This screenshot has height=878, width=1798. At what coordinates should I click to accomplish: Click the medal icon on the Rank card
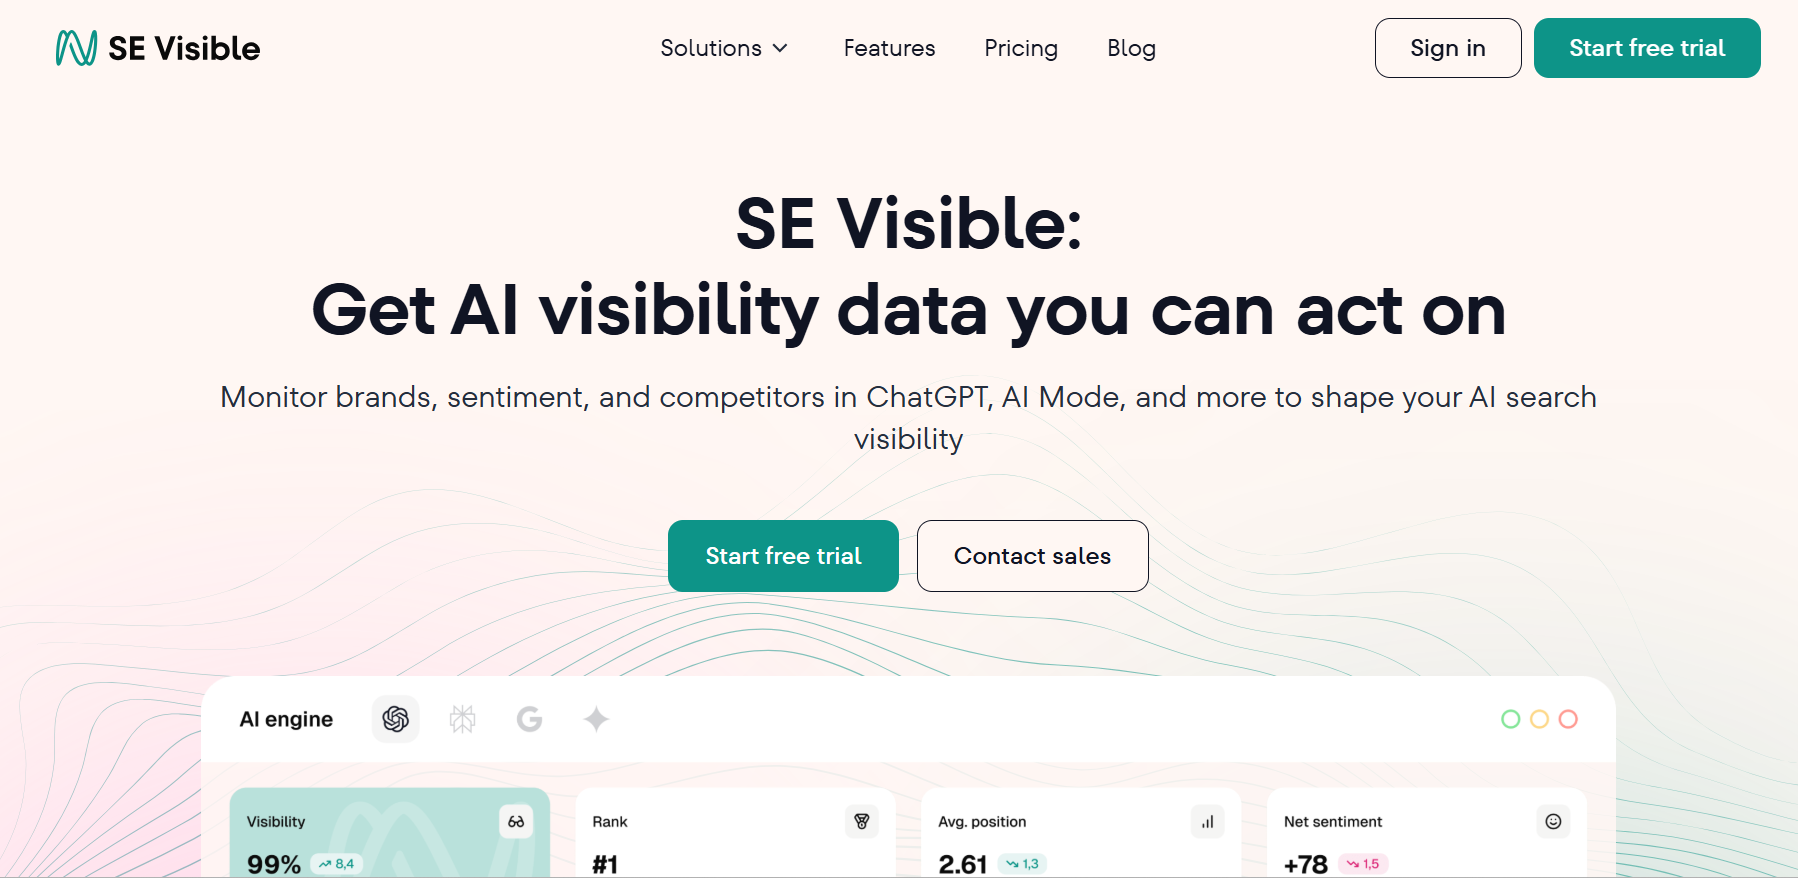click(x=862, y=821)
